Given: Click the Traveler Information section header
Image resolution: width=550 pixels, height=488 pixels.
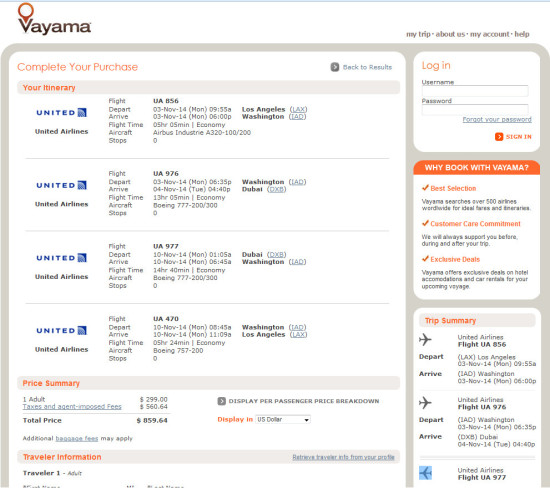Looking at the screenshot, I should (208, 457).
